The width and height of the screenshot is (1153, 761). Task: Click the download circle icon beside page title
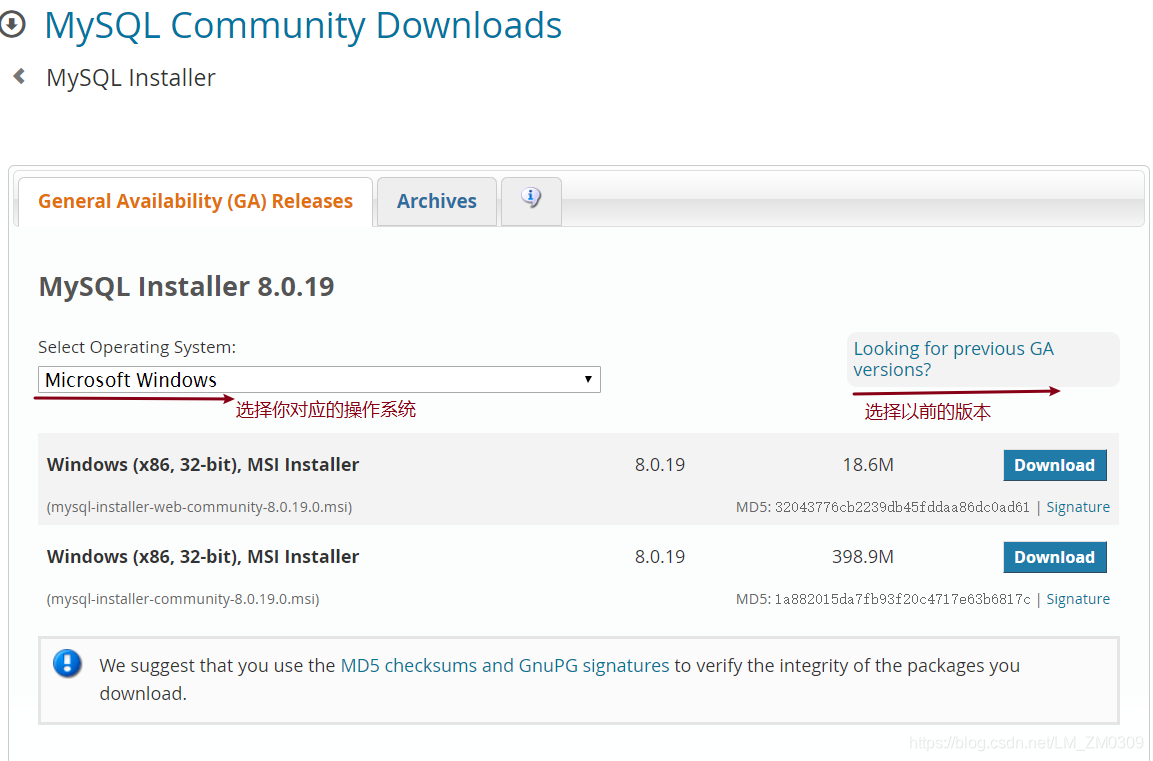coord(12,24)
